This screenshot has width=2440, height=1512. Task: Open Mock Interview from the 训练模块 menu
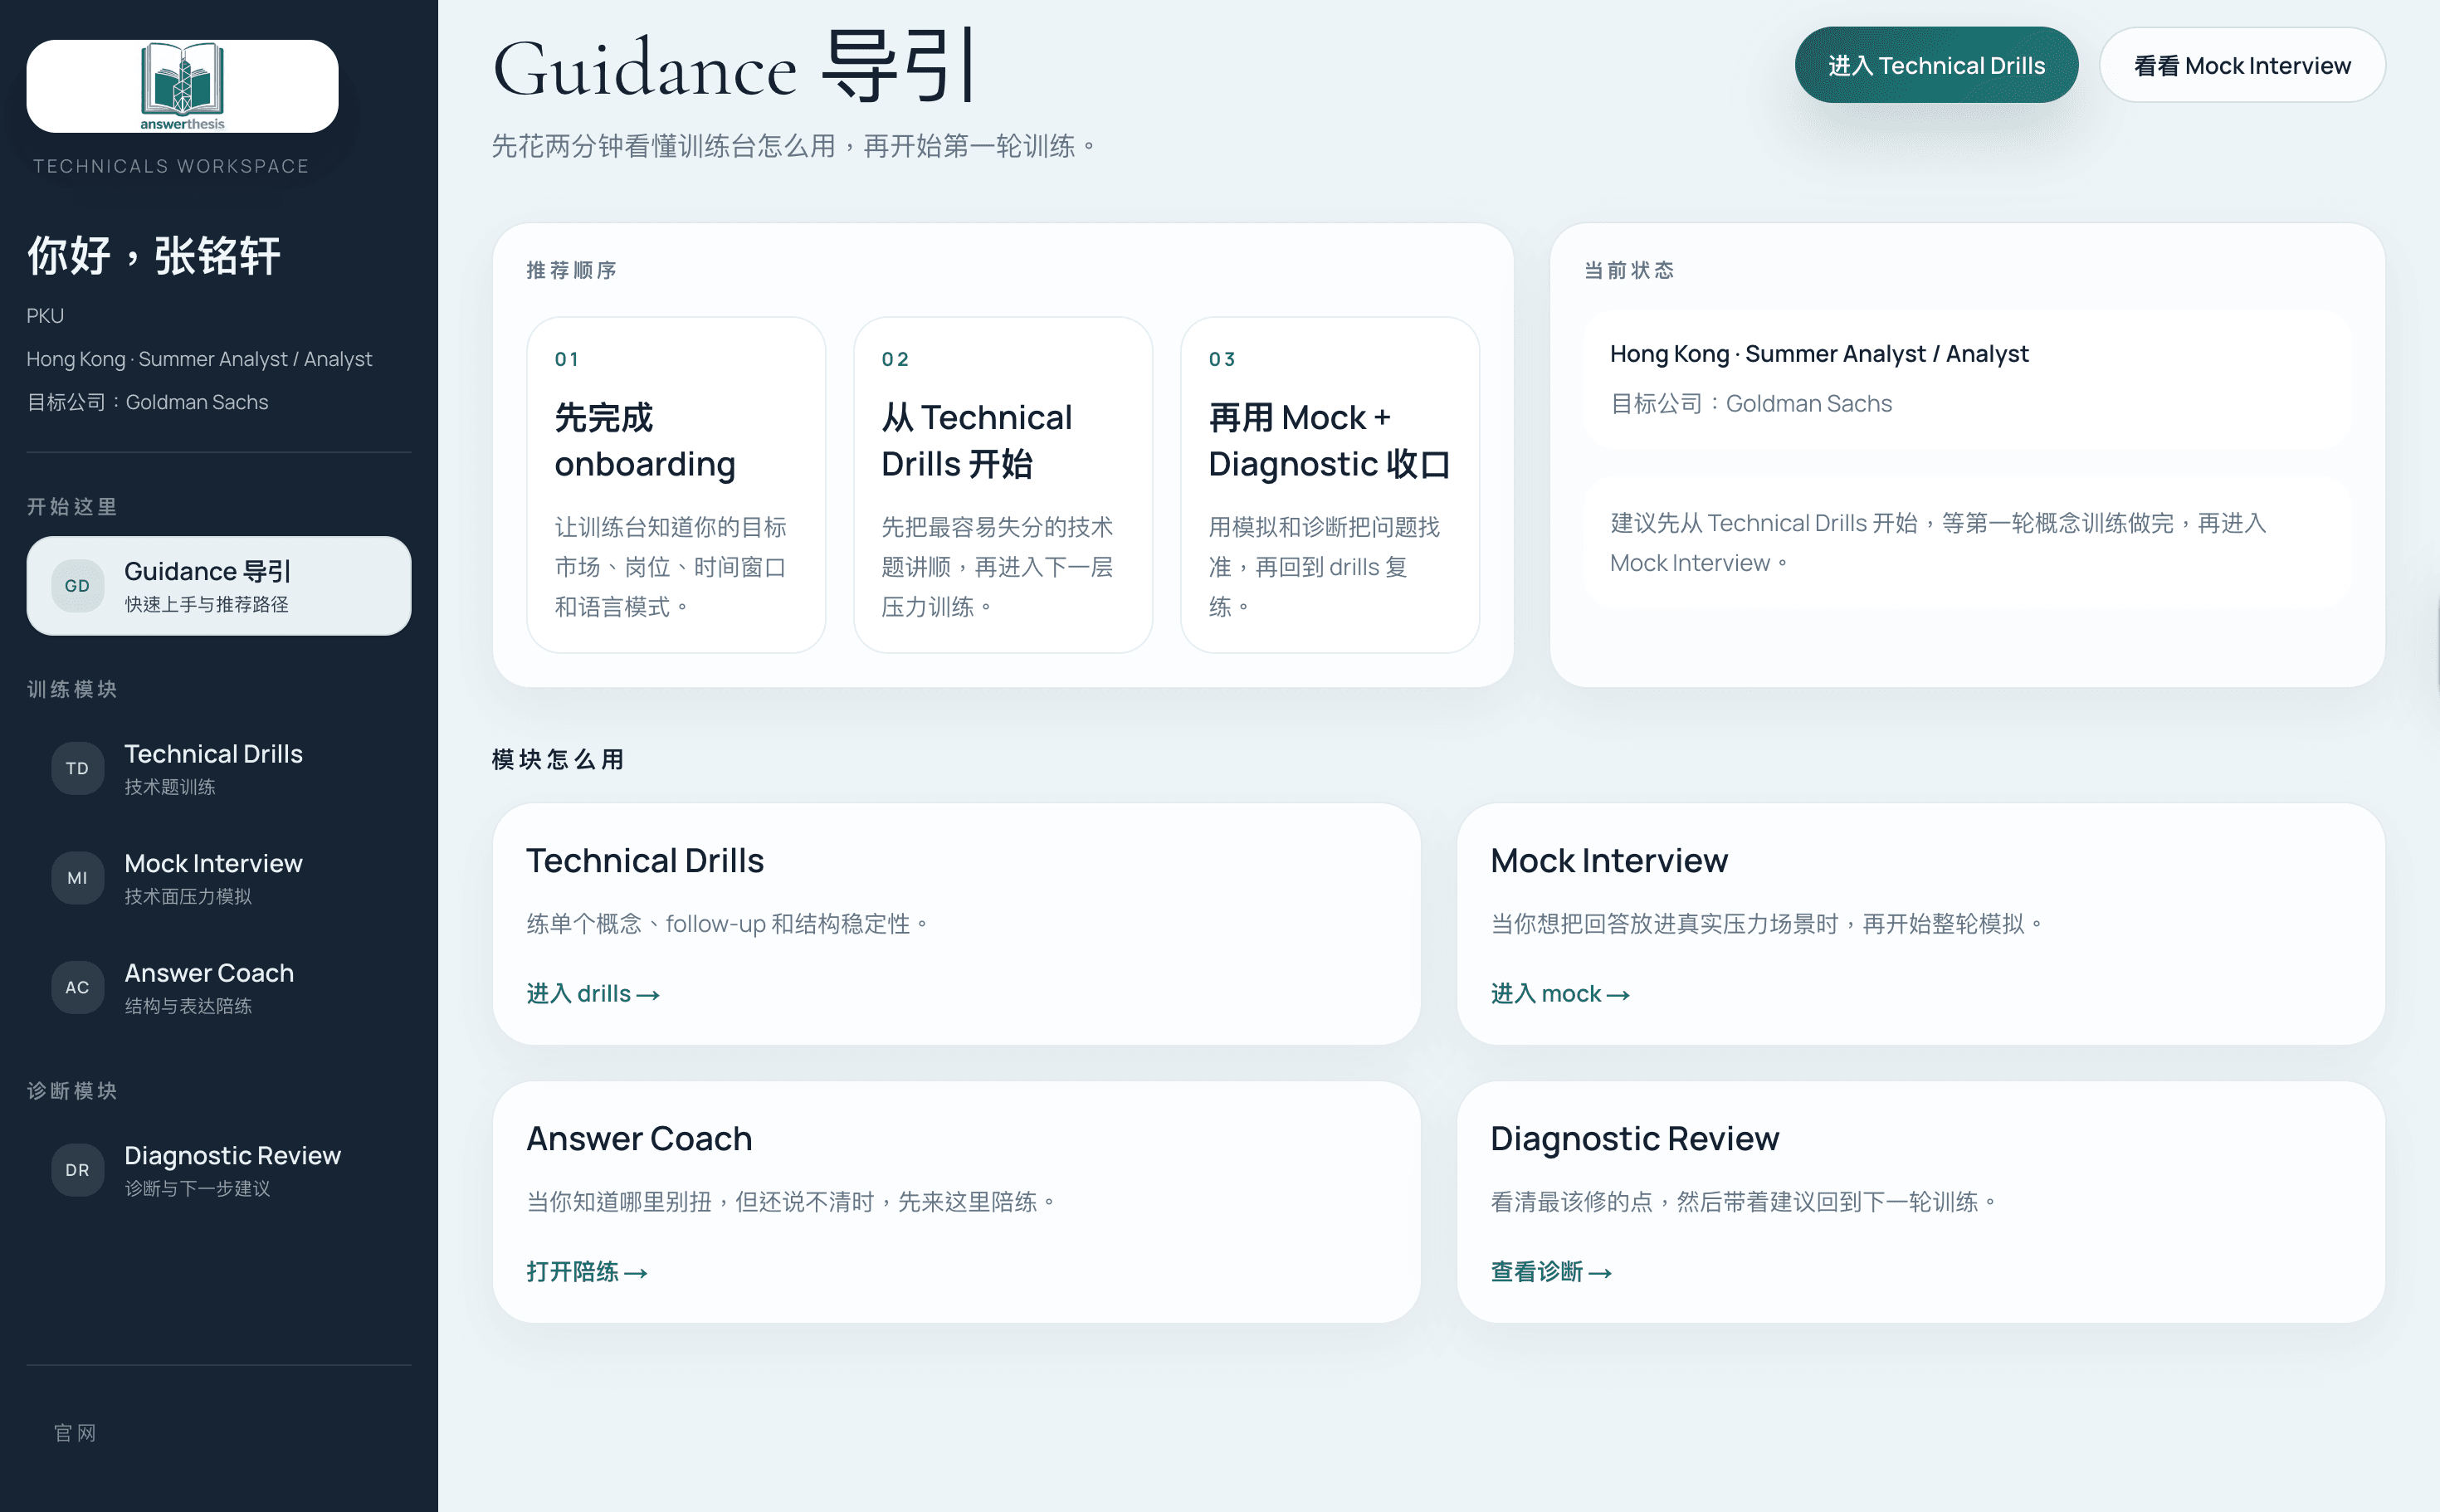click(213, 877)
